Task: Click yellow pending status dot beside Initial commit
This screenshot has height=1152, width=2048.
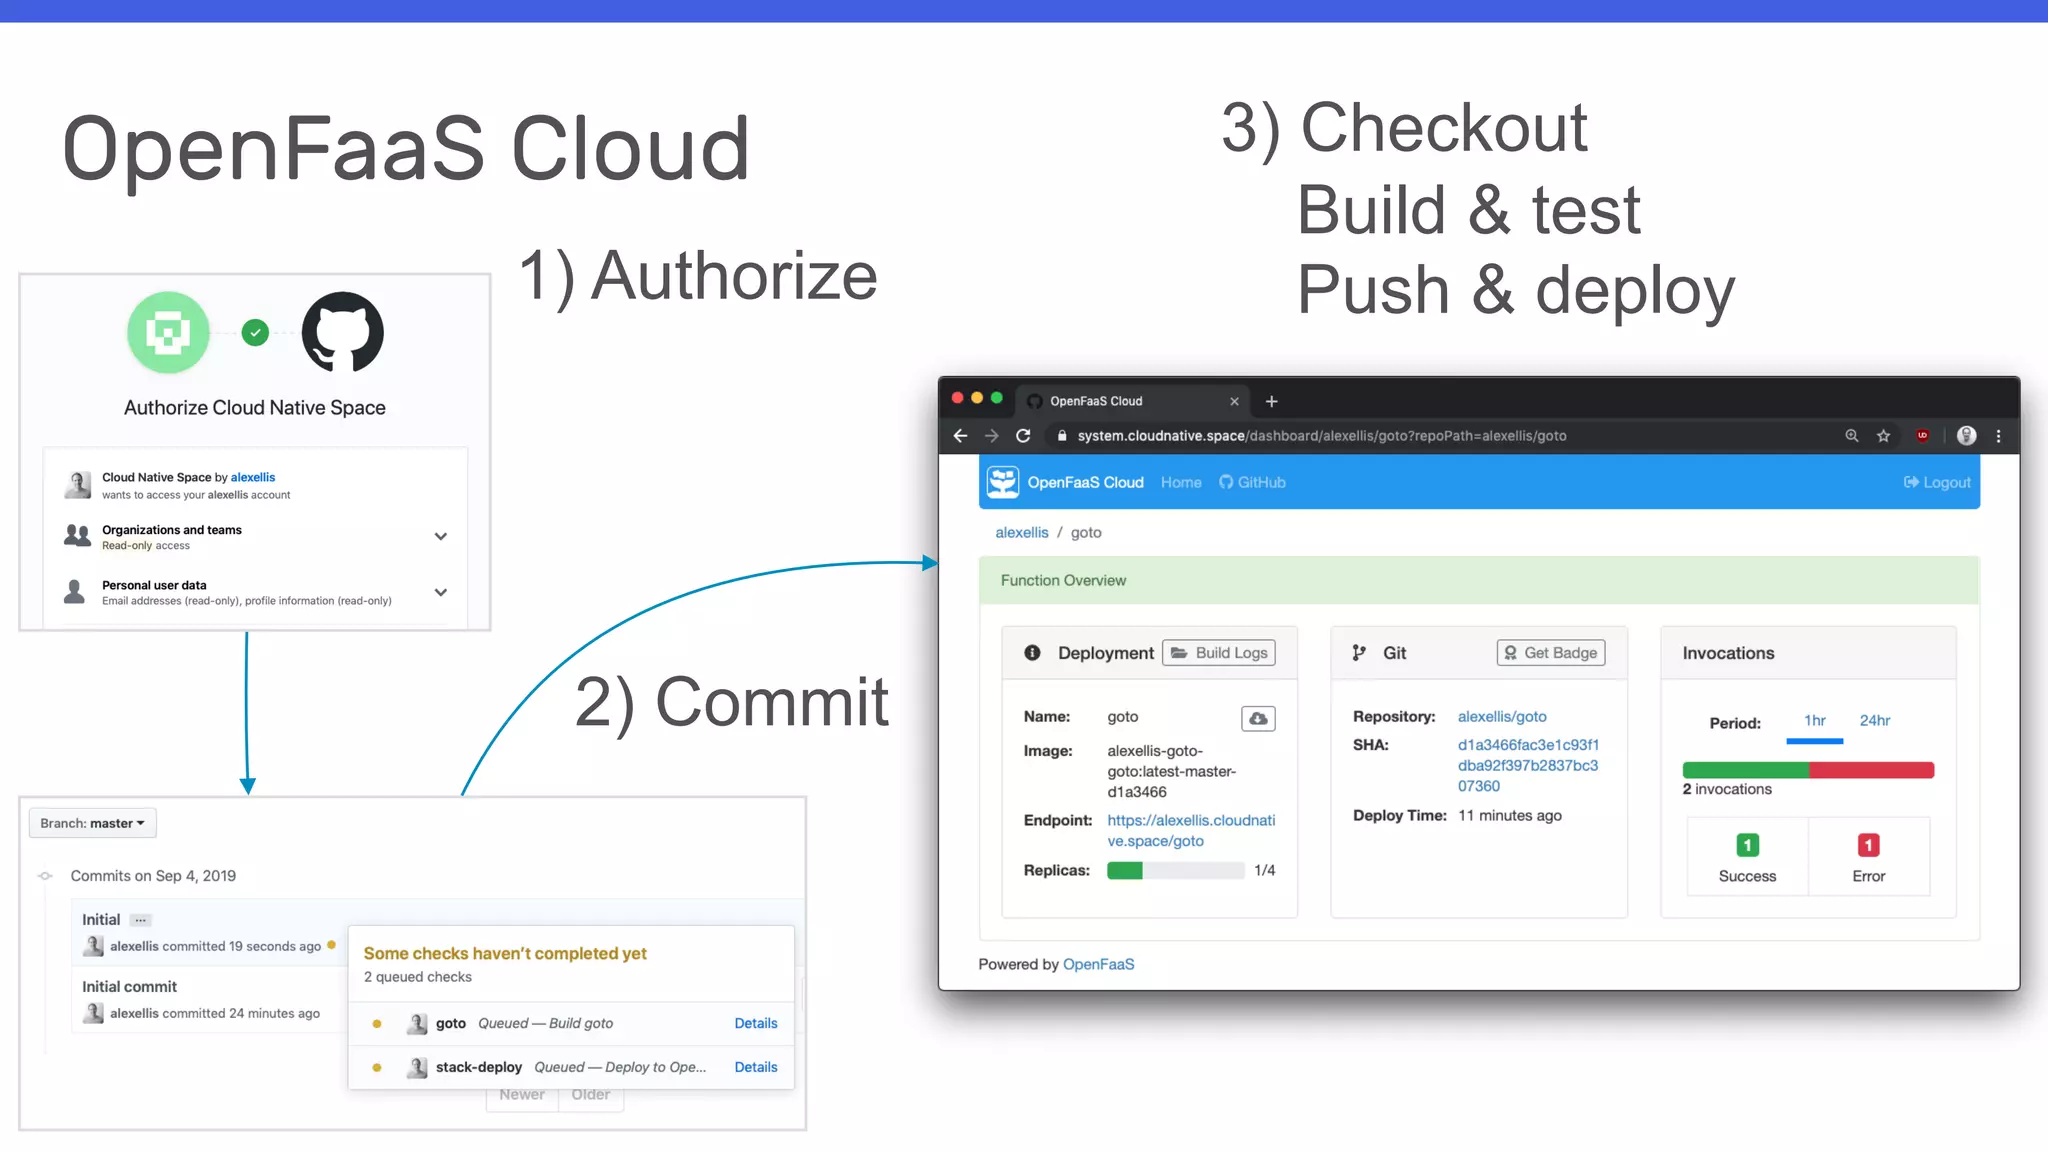Action: point(331,945)
